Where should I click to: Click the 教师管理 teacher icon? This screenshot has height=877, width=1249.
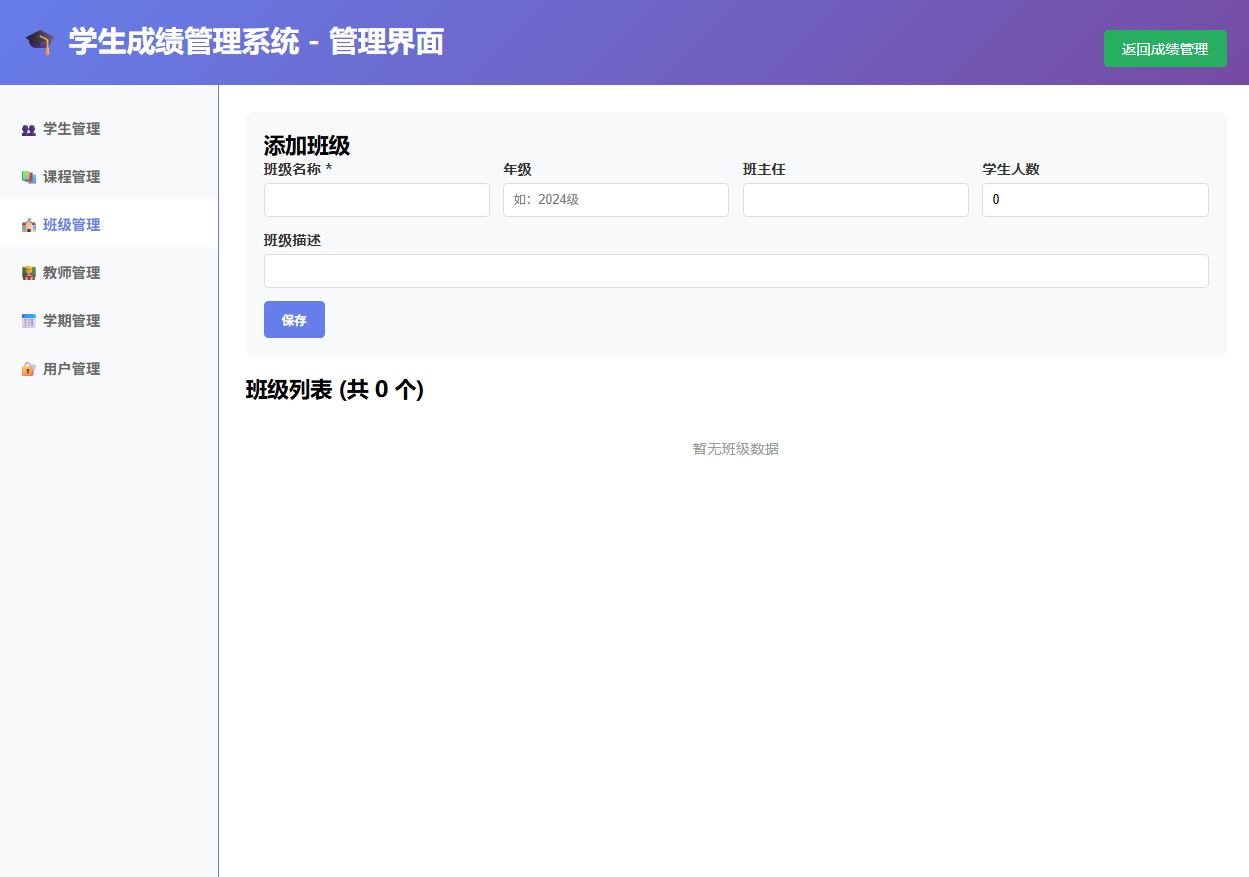point(28,273)
